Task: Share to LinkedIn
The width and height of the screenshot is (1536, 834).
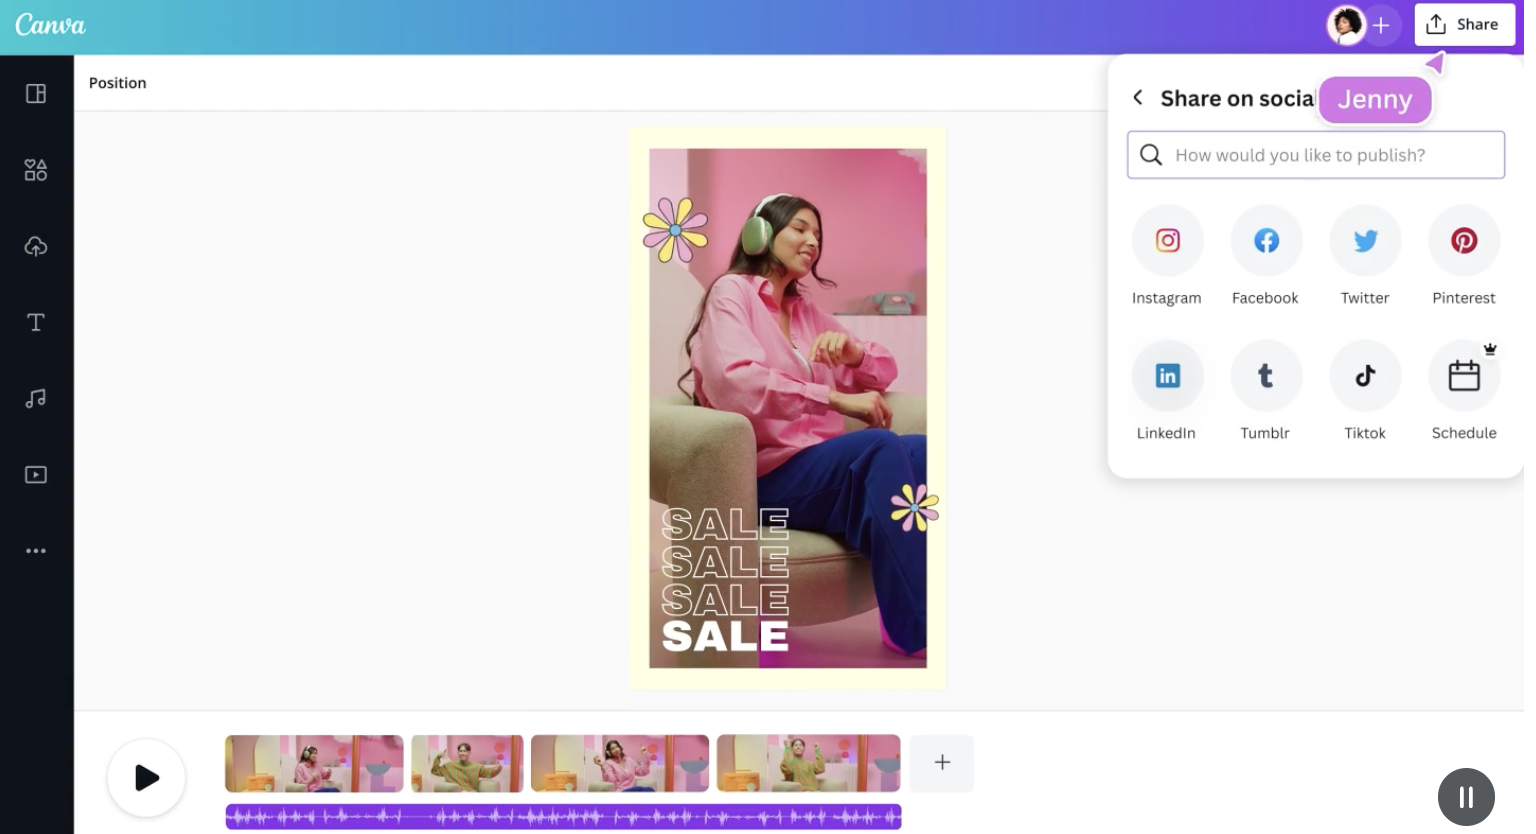Action: point(1167,376)
